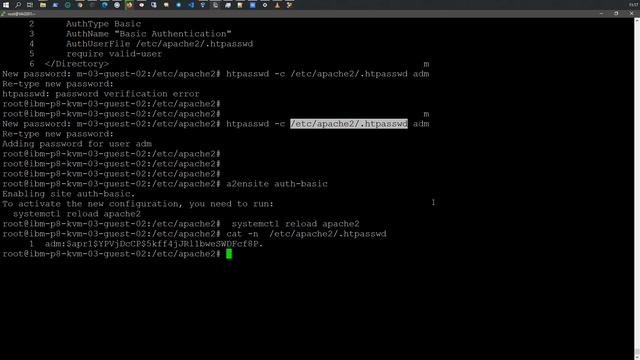Click the terminal vertical scrollbar
This screenshot has width=640, height=360.
637,189
